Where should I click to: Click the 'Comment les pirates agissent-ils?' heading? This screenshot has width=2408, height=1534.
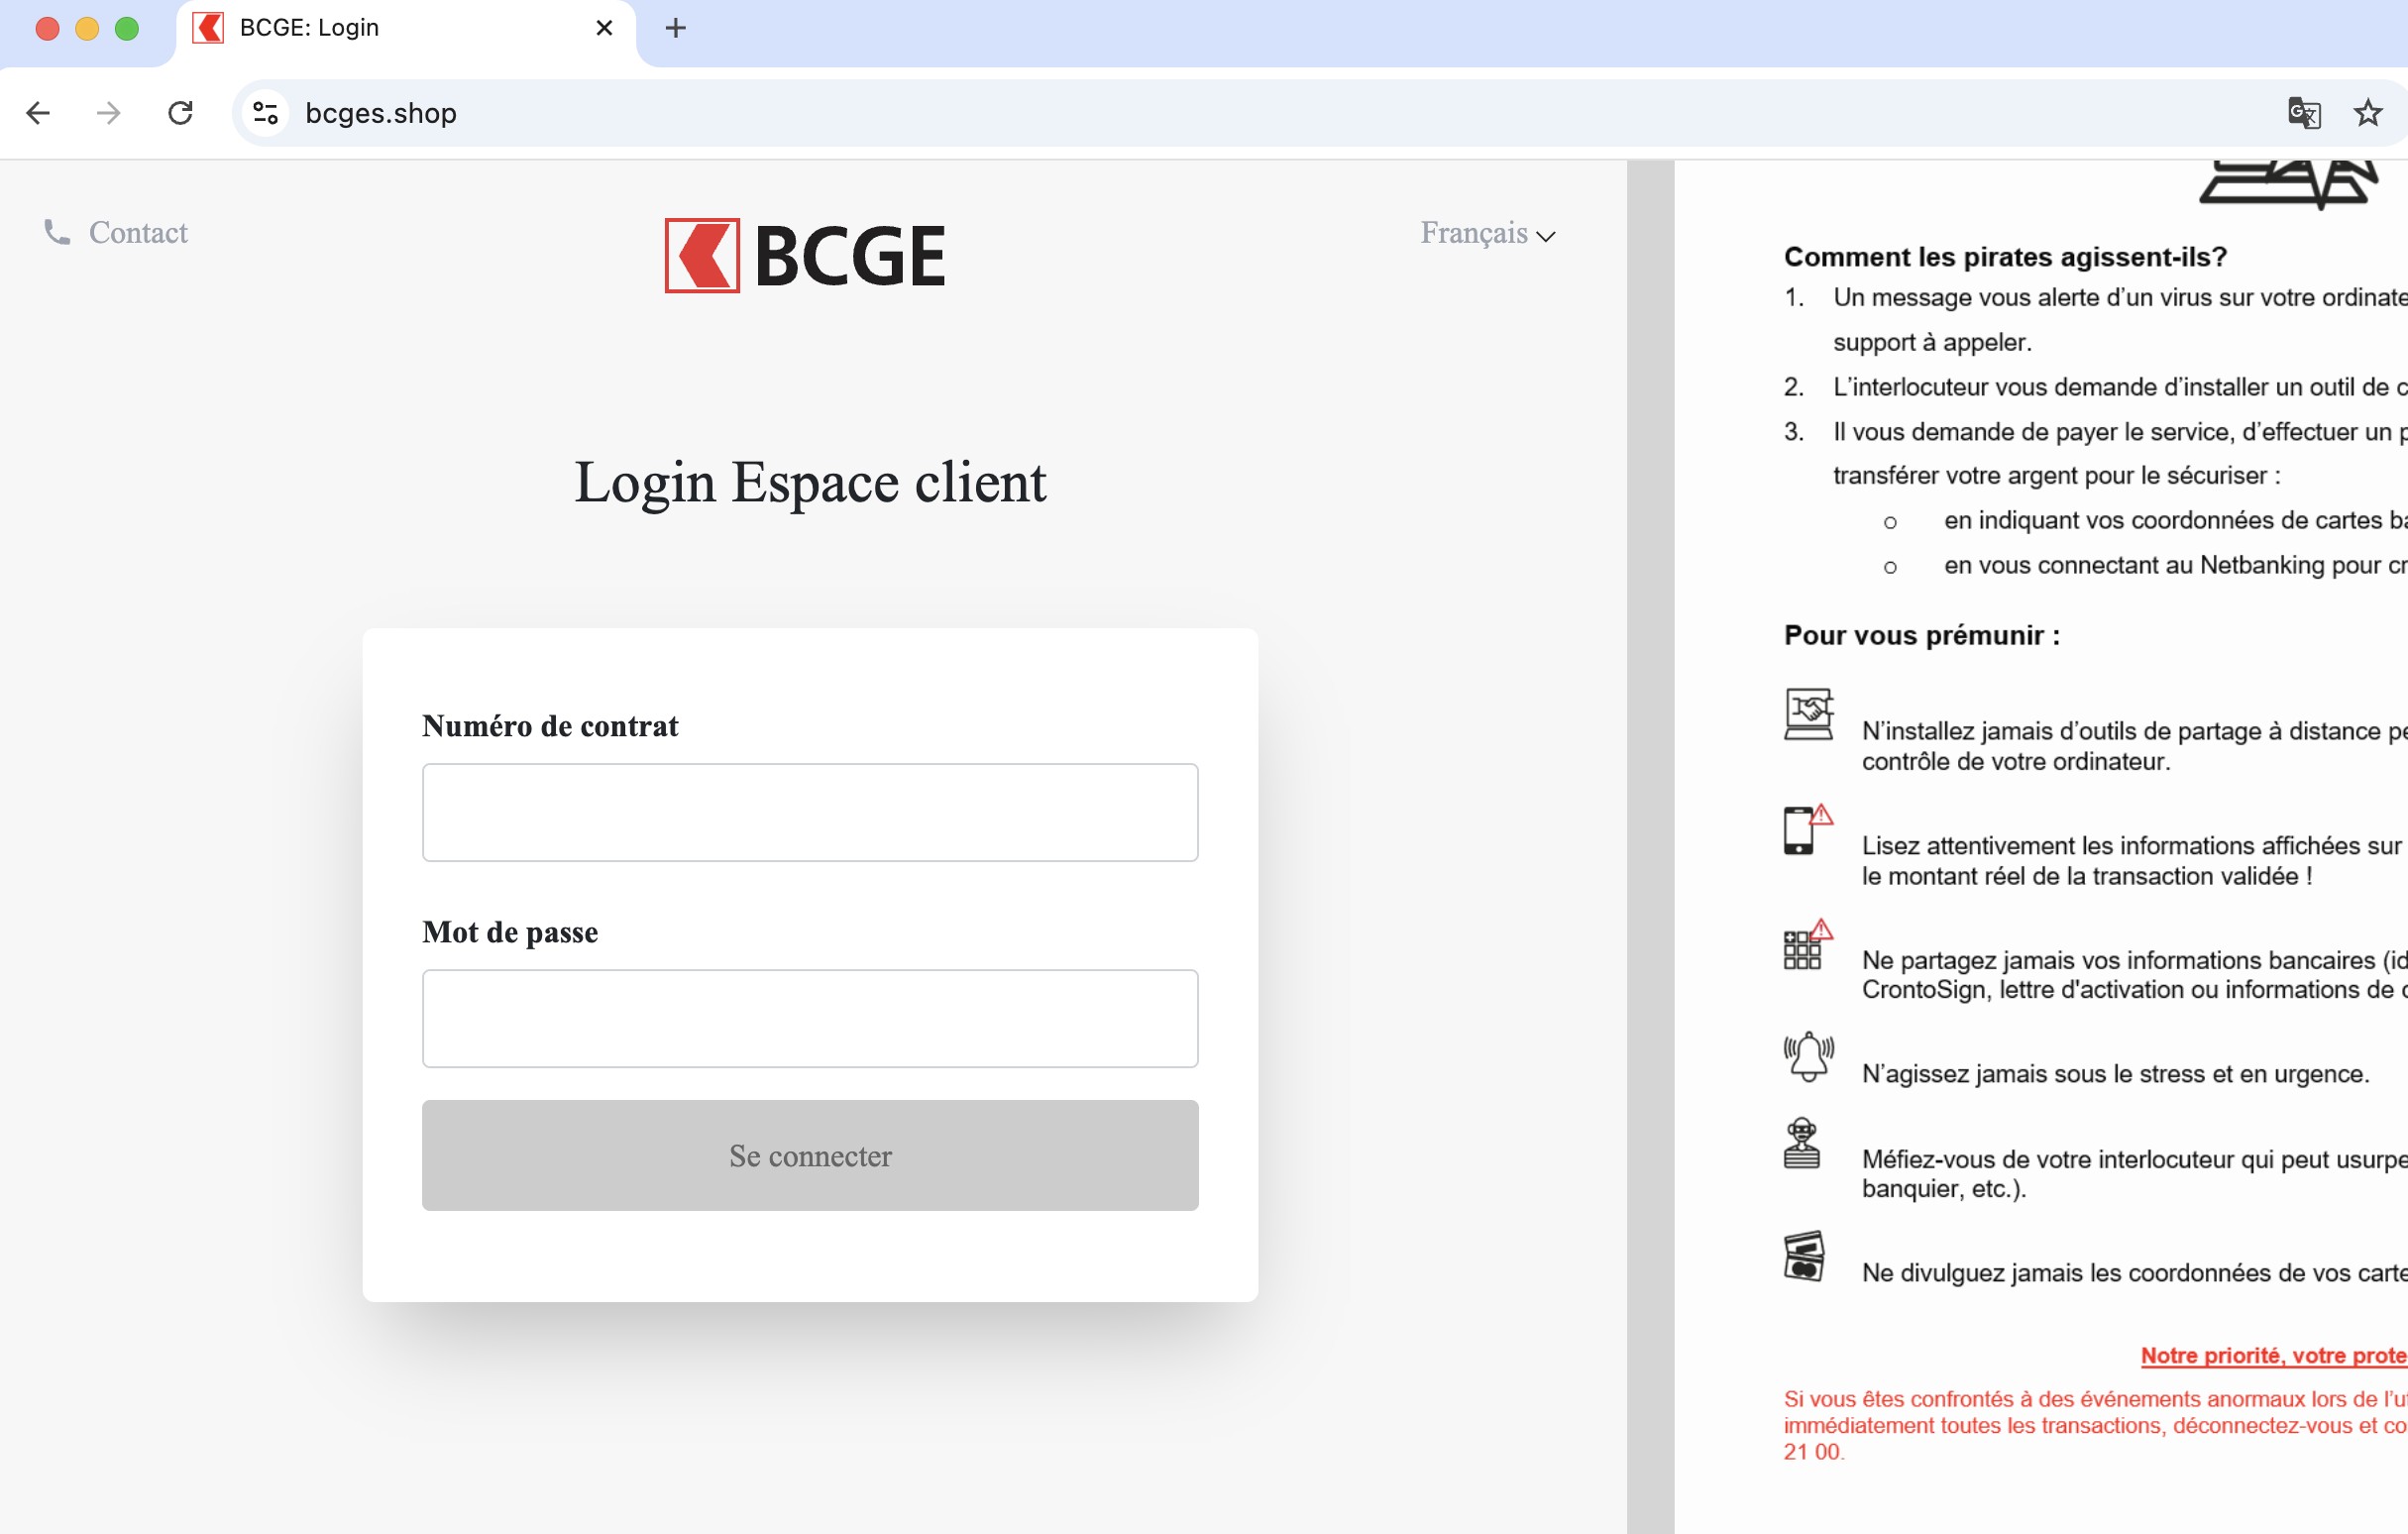click(2005, 257)
